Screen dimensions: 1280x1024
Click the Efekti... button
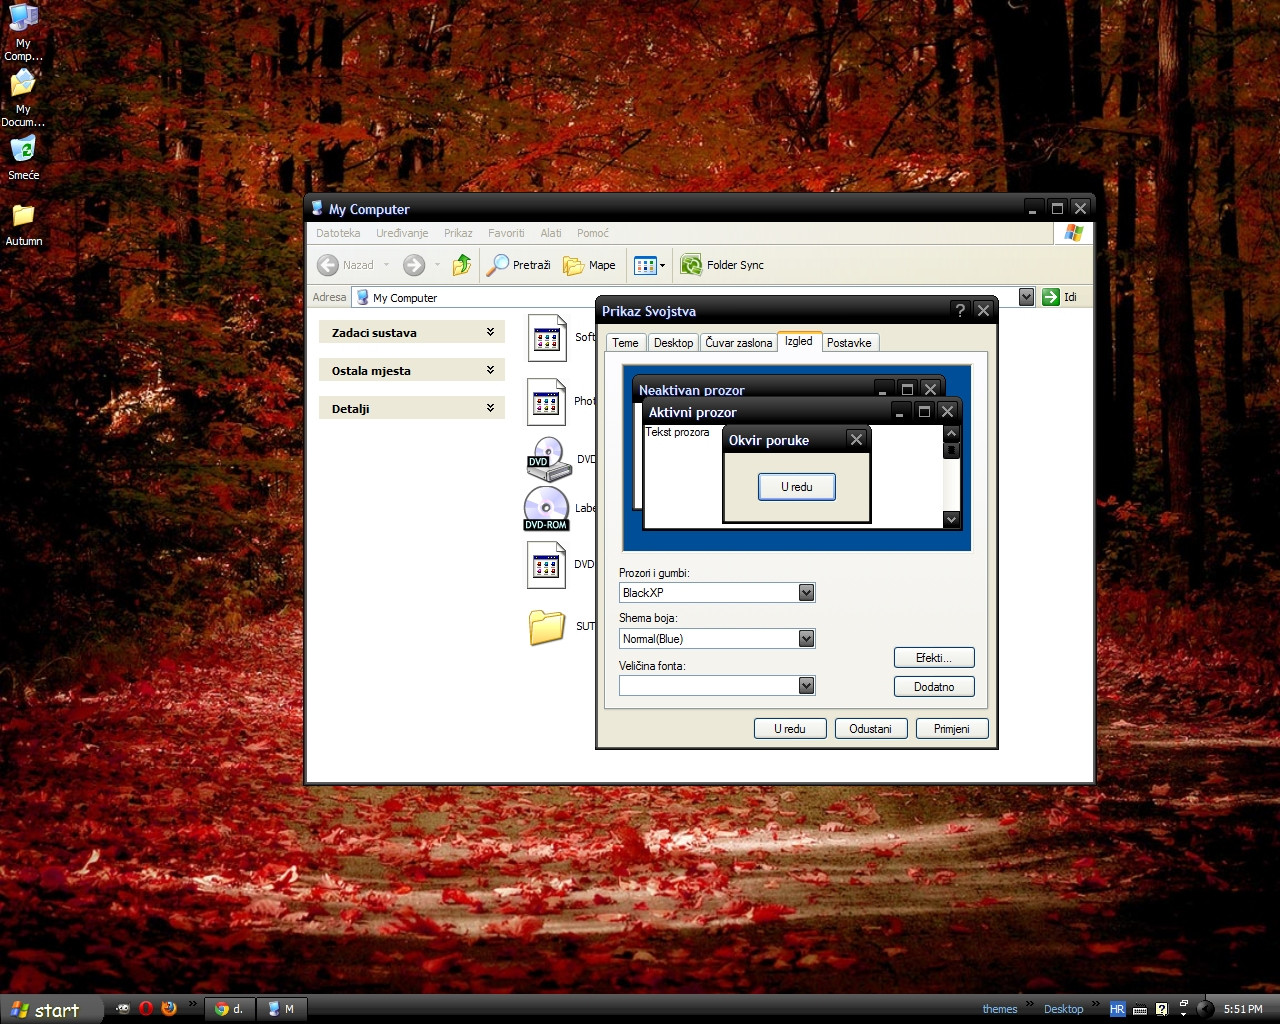[x=934, y=658]
